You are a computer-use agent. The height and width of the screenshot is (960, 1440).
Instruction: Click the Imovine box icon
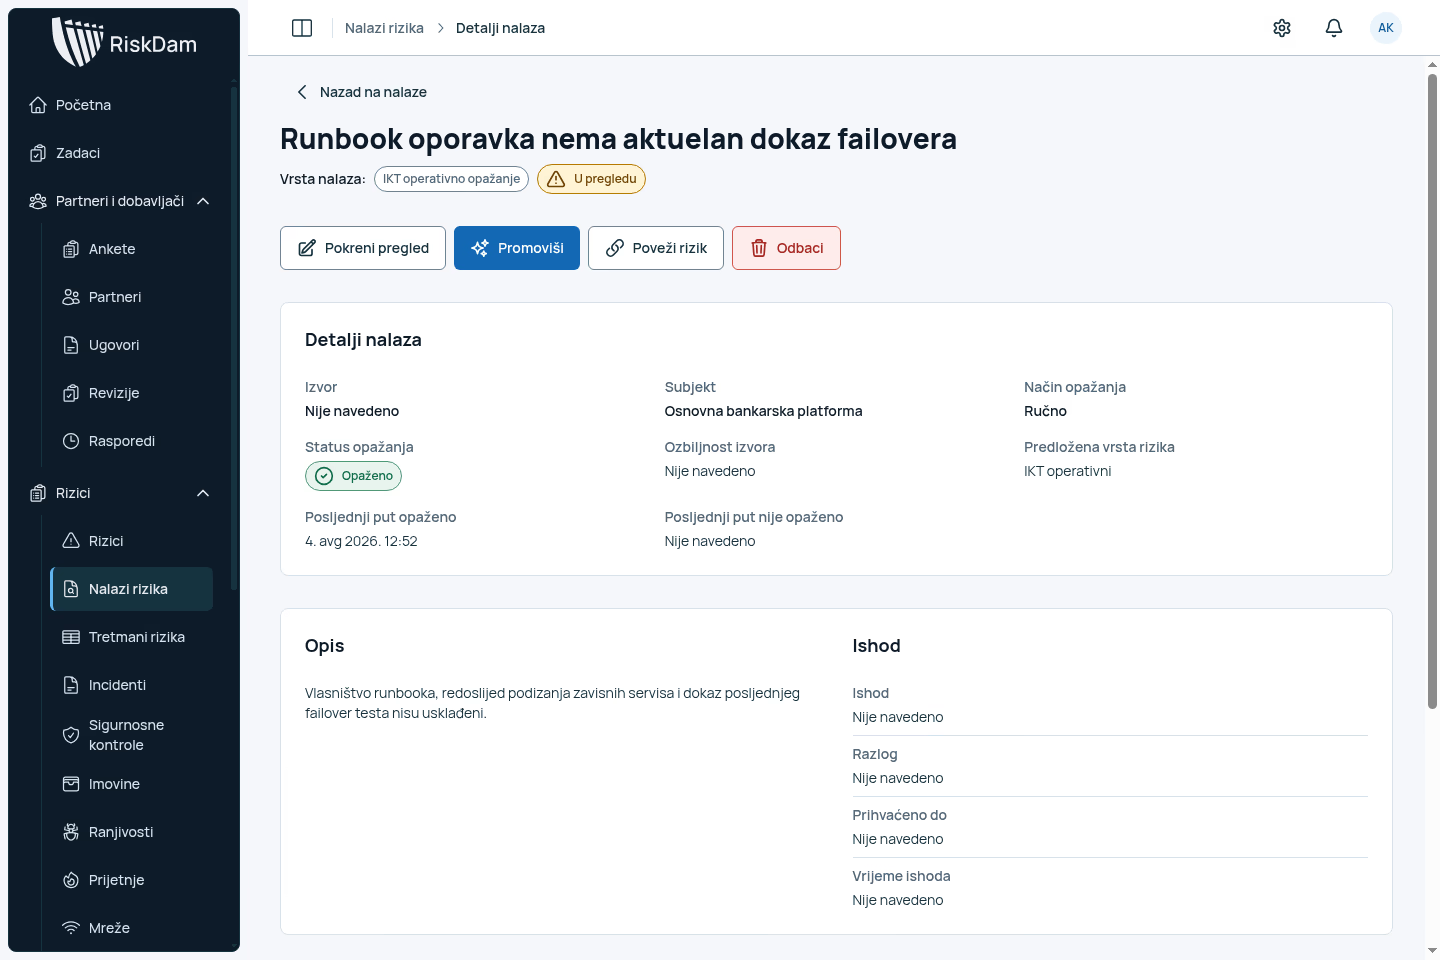[71, 784]
